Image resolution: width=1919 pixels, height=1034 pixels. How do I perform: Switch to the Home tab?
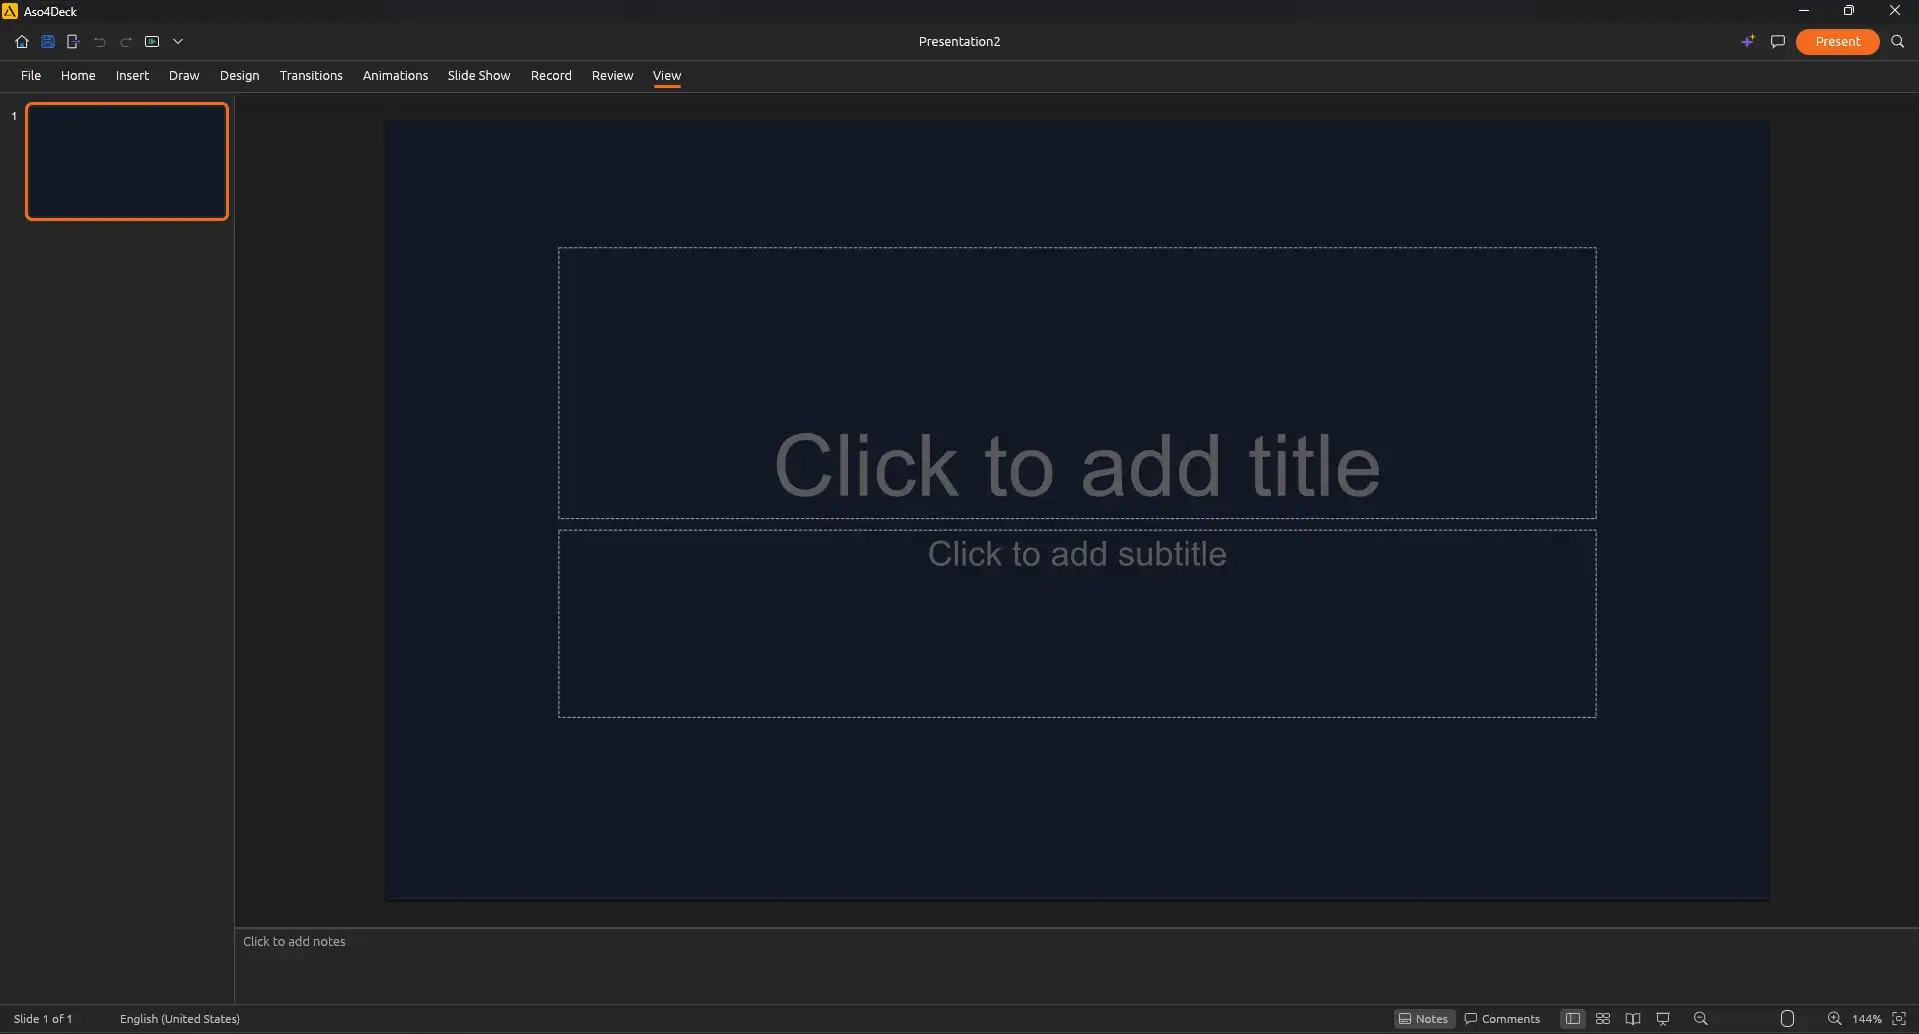click(x=78, y=76)
